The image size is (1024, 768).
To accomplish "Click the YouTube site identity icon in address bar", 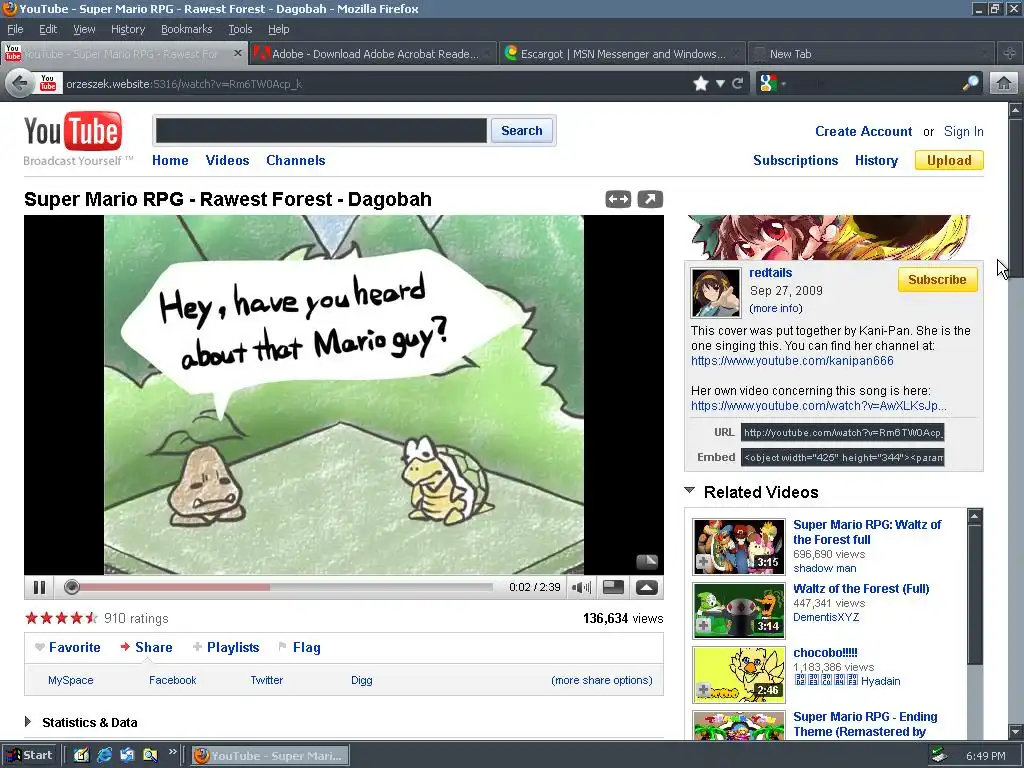I will click(x=48, y=83).
